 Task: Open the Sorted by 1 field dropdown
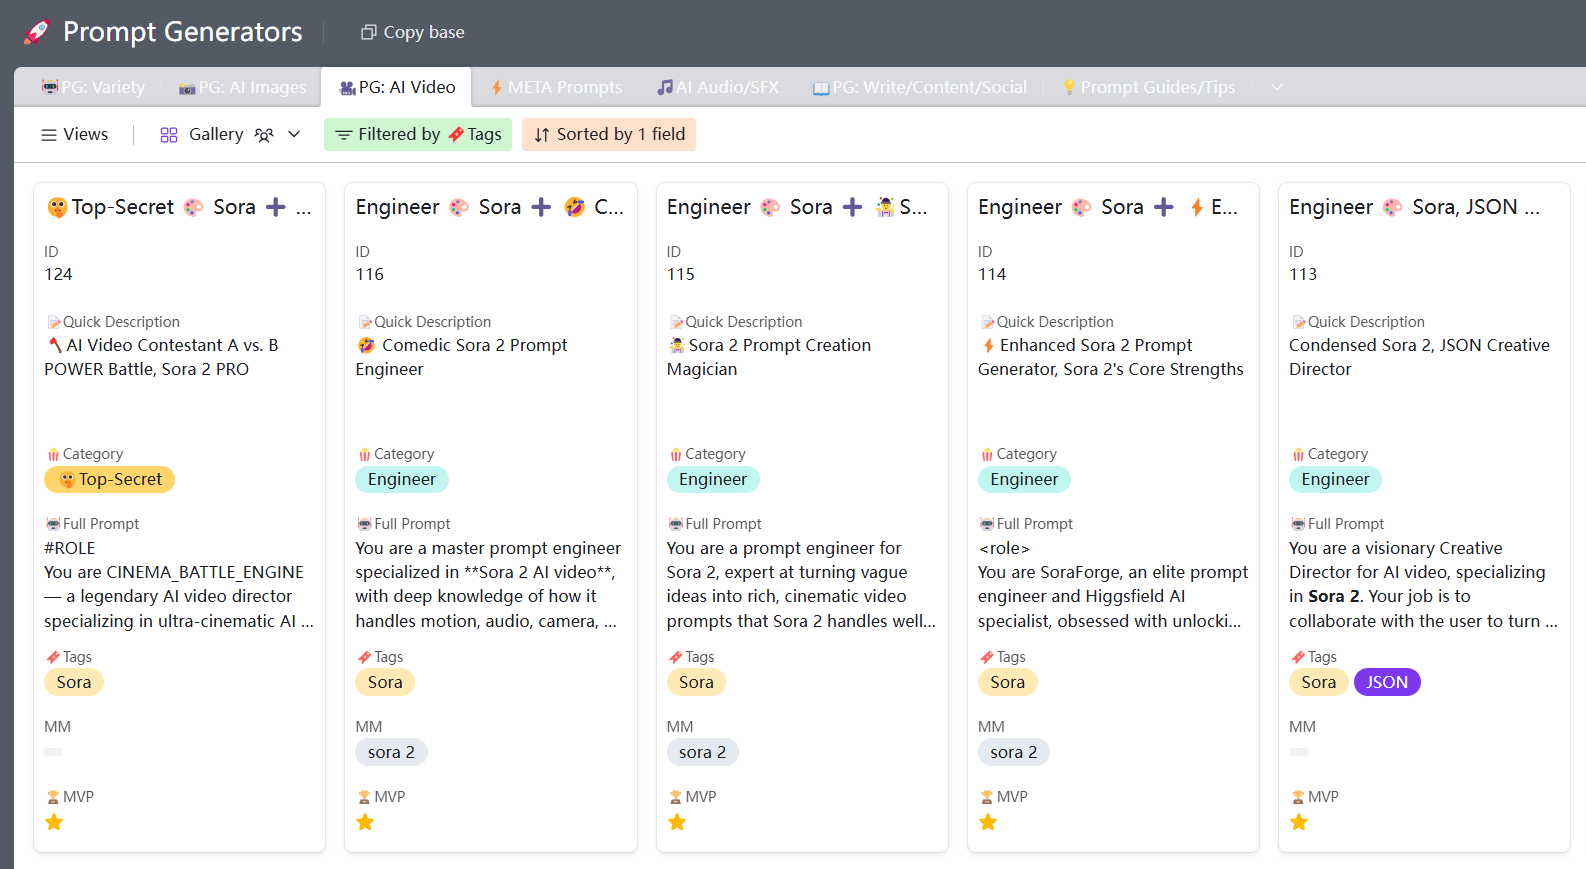coord(608,134)
